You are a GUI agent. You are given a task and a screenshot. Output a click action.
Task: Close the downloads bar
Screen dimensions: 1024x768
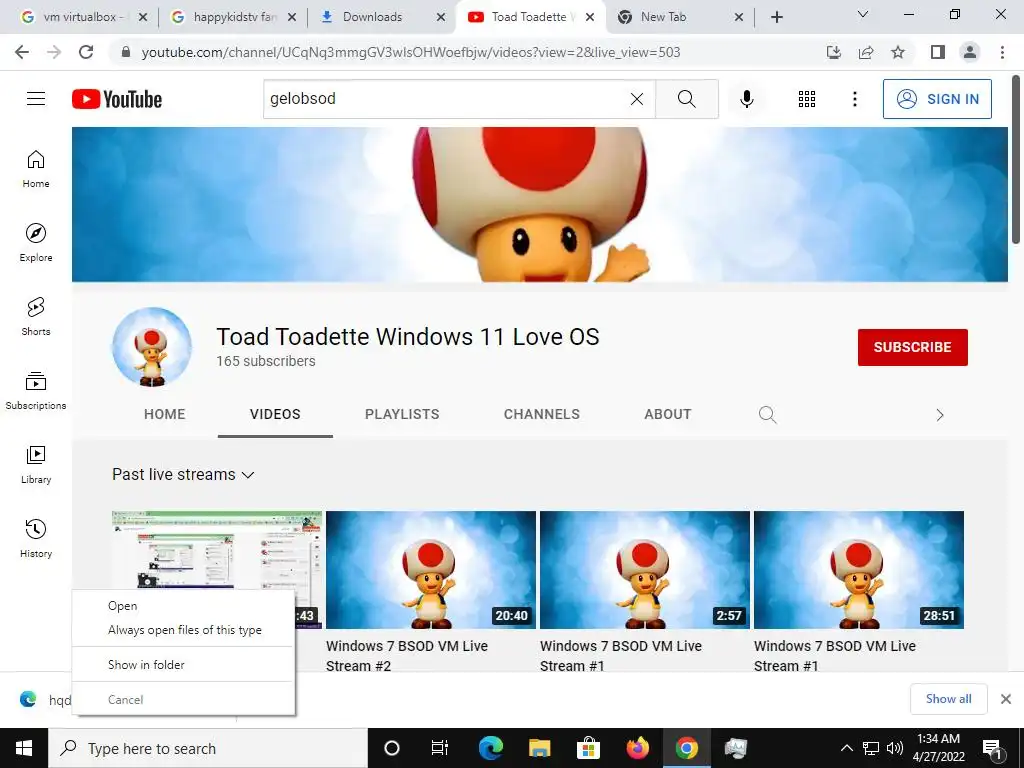(1006, 699)
